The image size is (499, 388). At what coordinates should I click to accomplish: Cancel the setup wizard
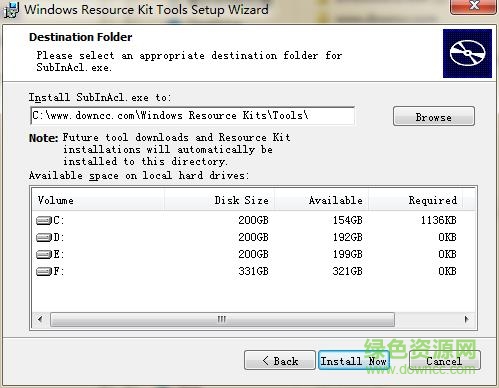444,360
